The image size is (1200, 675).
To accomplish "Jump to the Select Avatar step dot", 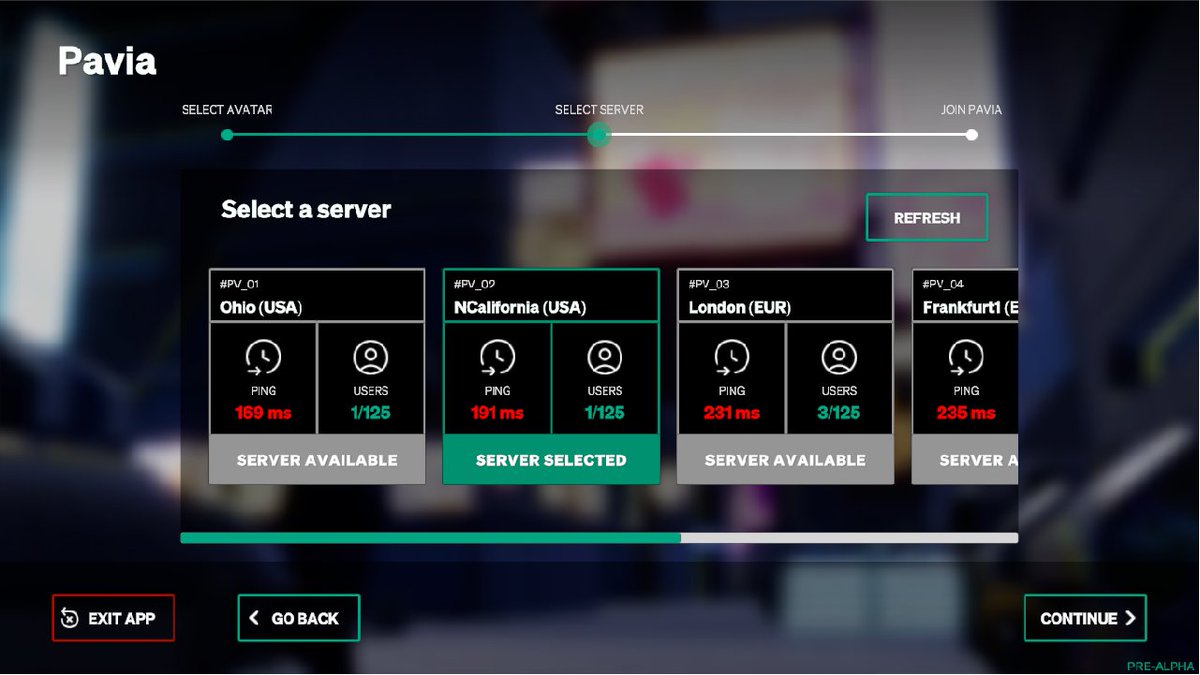I will pos(227,134).
